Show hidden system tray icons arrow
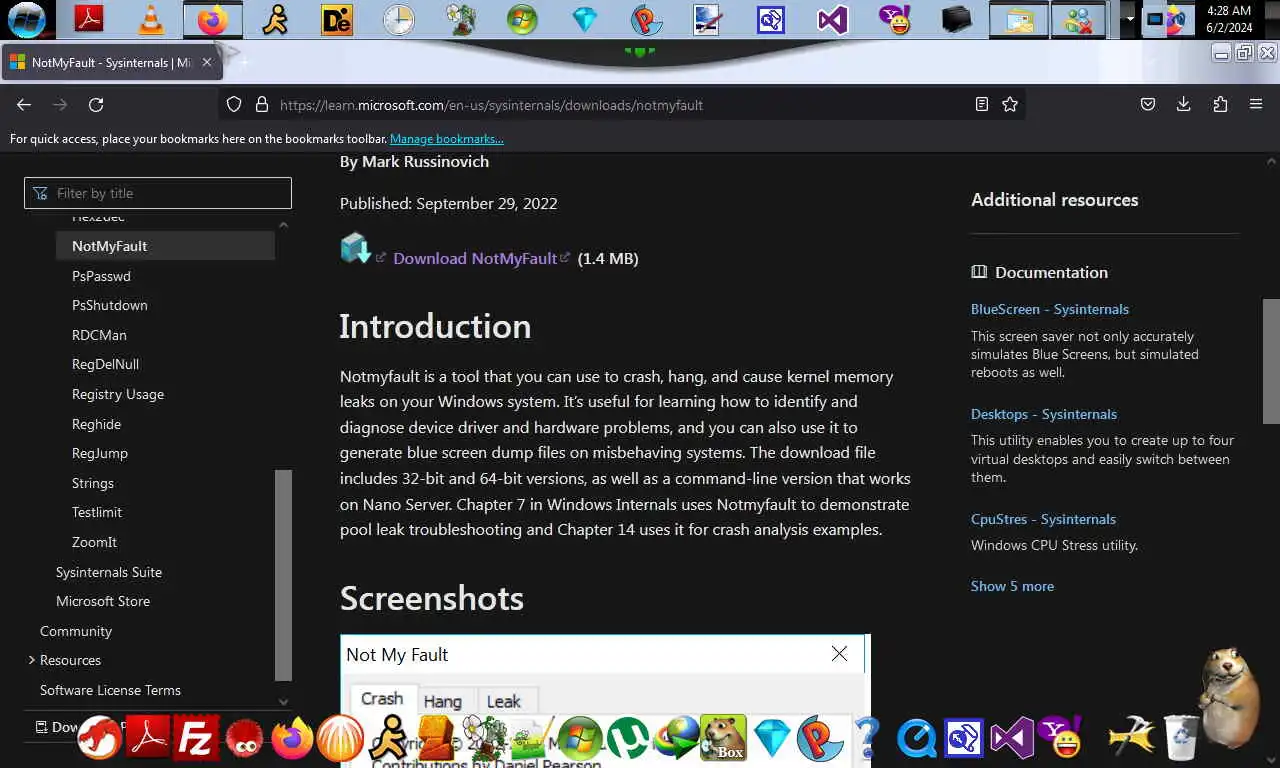The width and height of the screenshot is (1280, 768). pyautogui.click(x=1130, y=18)
